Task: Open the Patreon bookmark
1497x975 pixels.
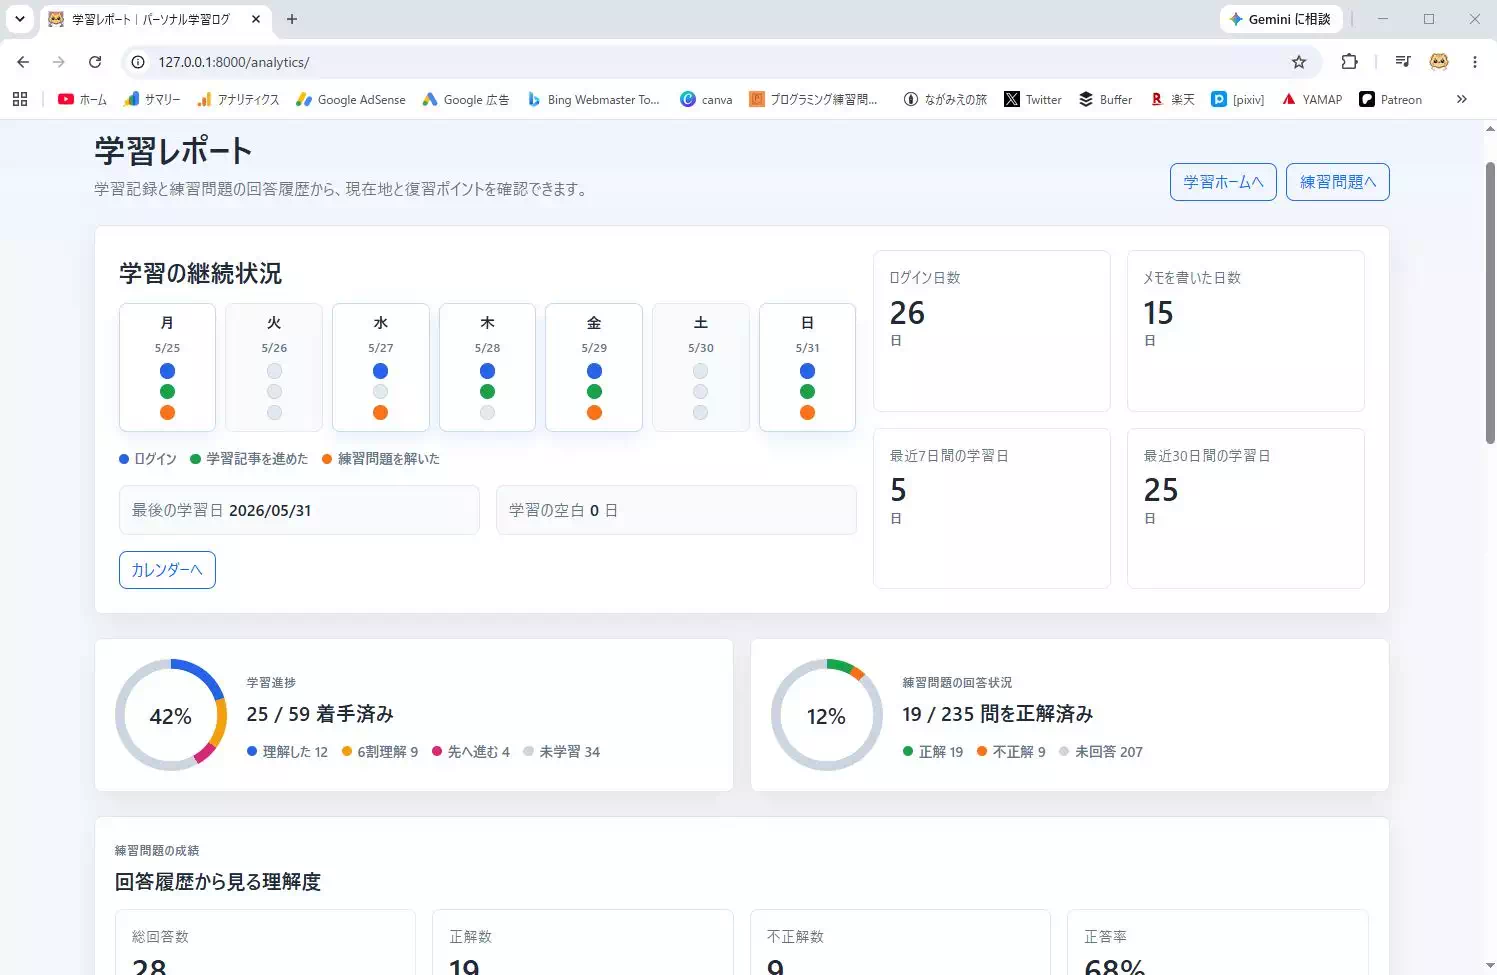Action: (x=1390, y=99)
